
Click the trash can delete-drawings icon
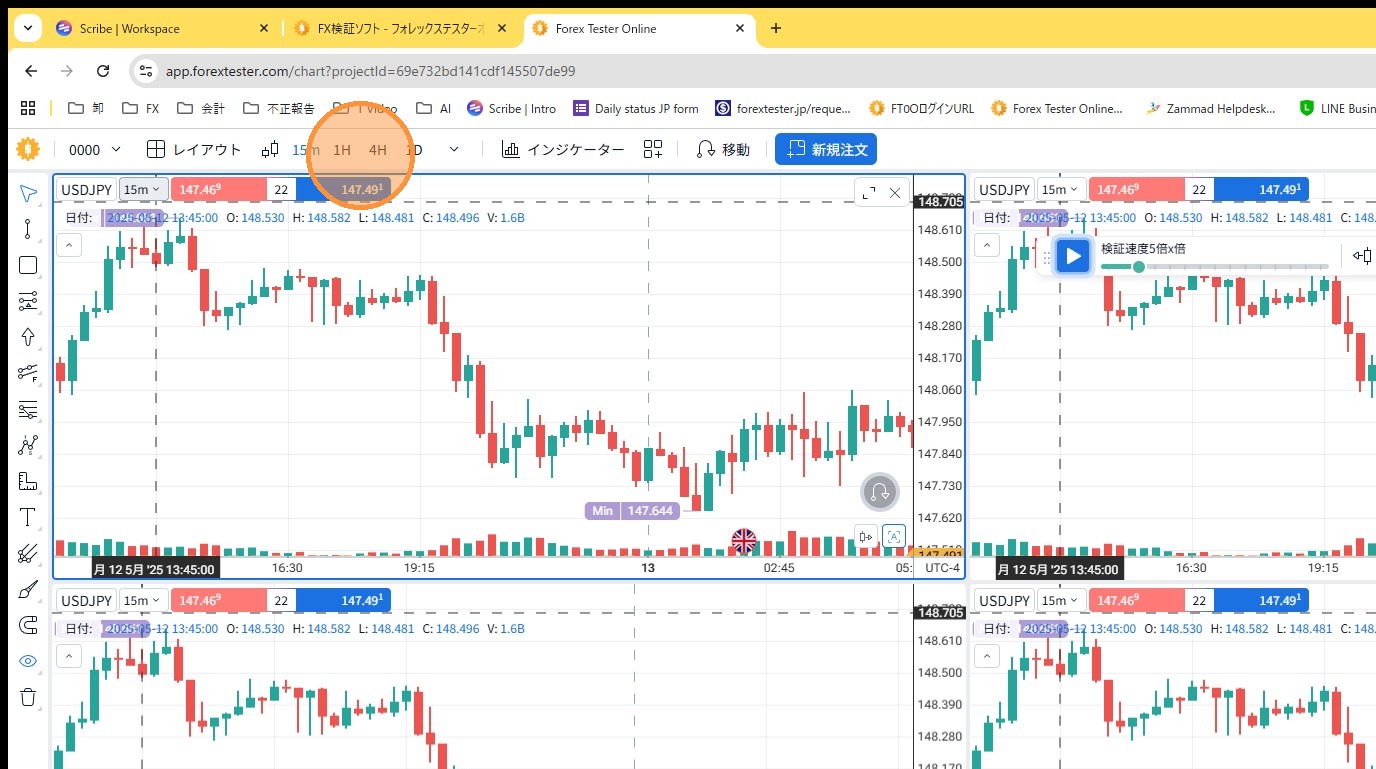pyautogui.click(x=28, y=697)
